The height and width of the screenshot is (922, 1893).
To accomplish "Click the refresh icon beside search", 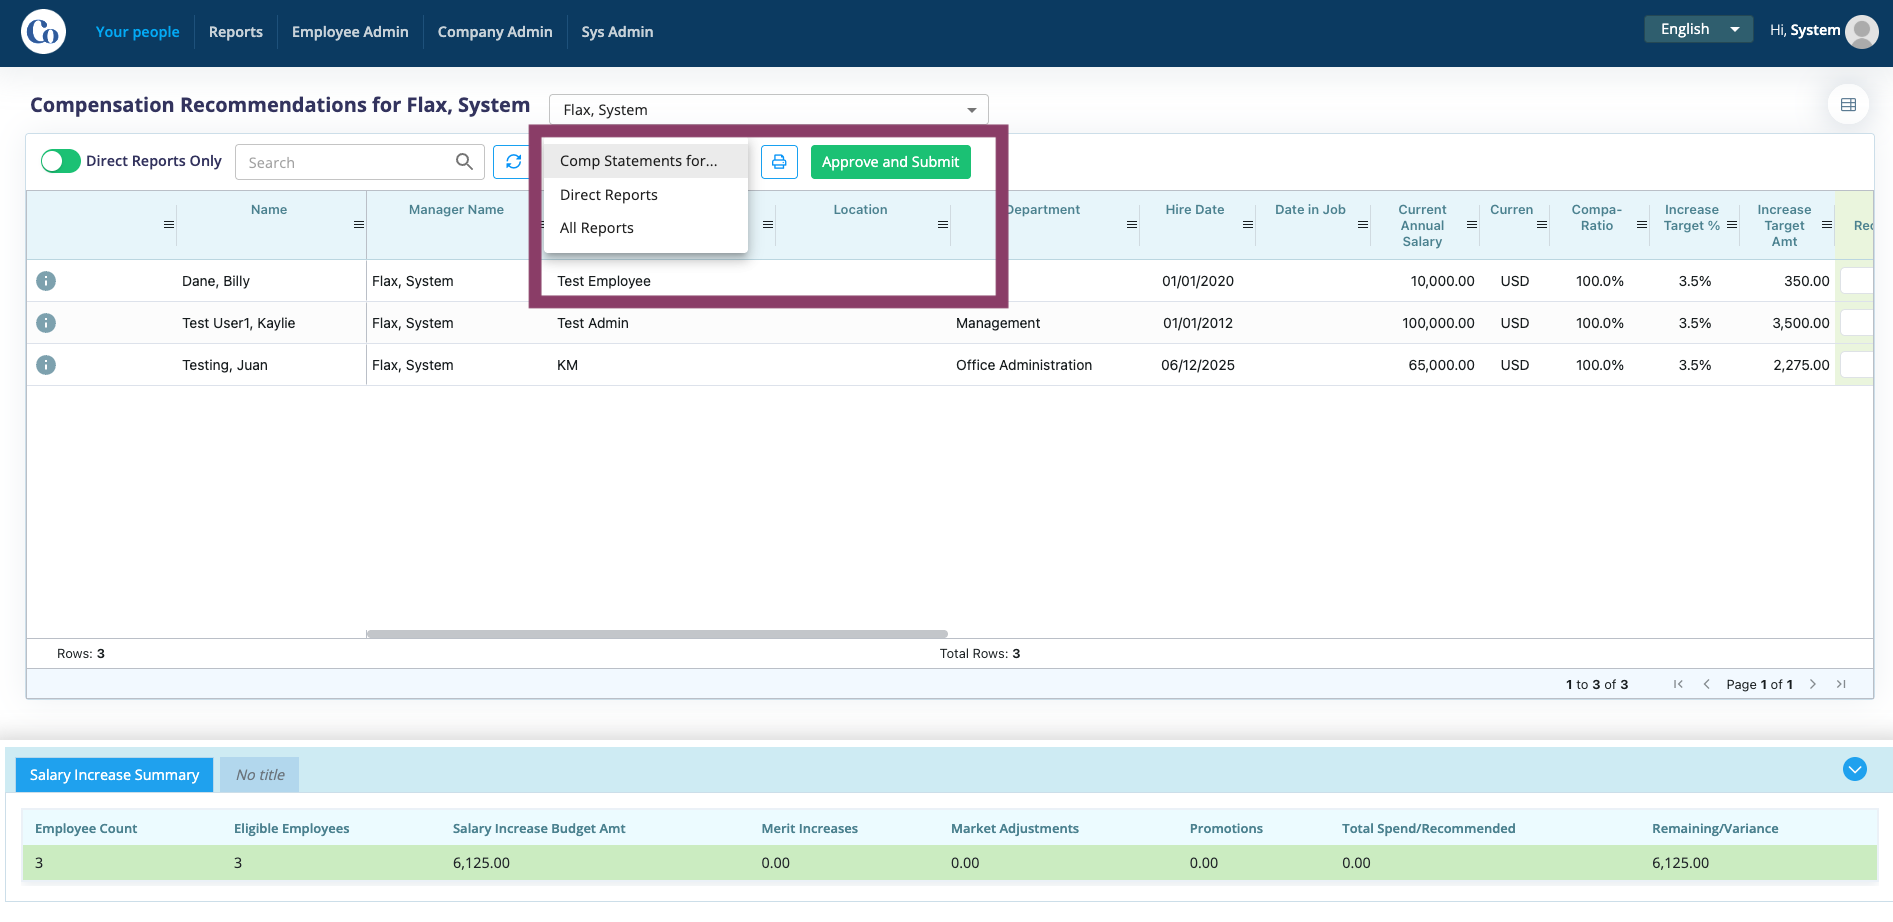I will (x=513, y=162).
